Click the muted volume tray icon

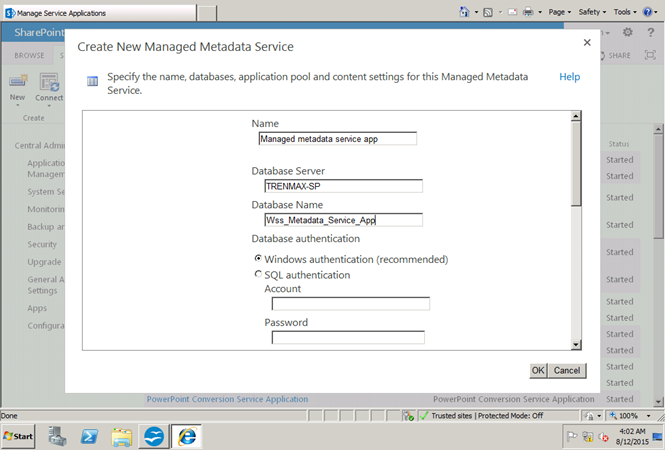603,436
